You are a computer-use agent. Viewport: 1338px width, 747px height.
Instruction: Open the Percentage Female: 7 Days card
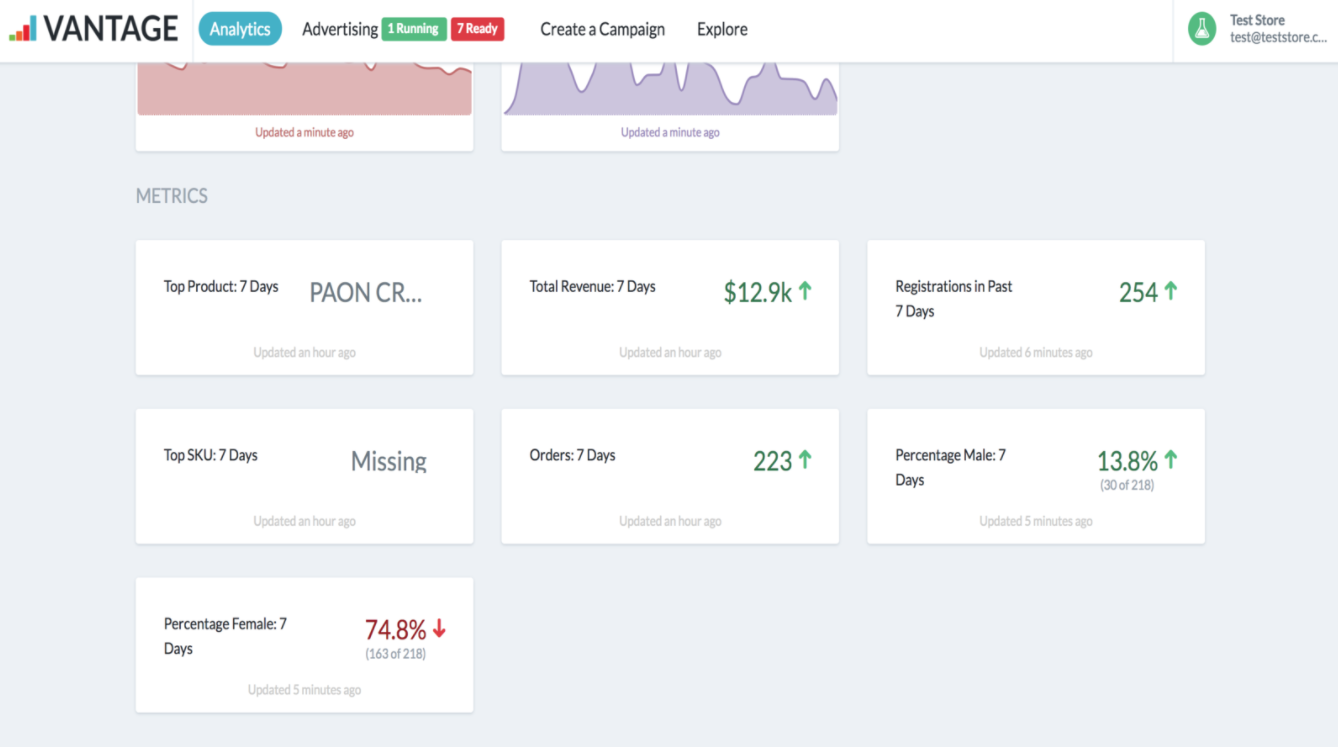pyautogui.click(x=304, y=645)
